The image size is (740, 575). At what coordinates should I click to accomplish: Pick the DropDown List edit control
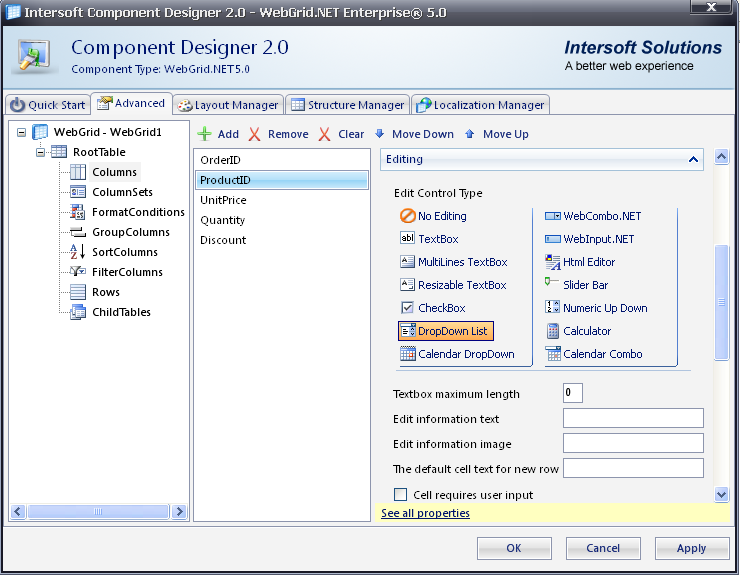(x=446, y=331)
